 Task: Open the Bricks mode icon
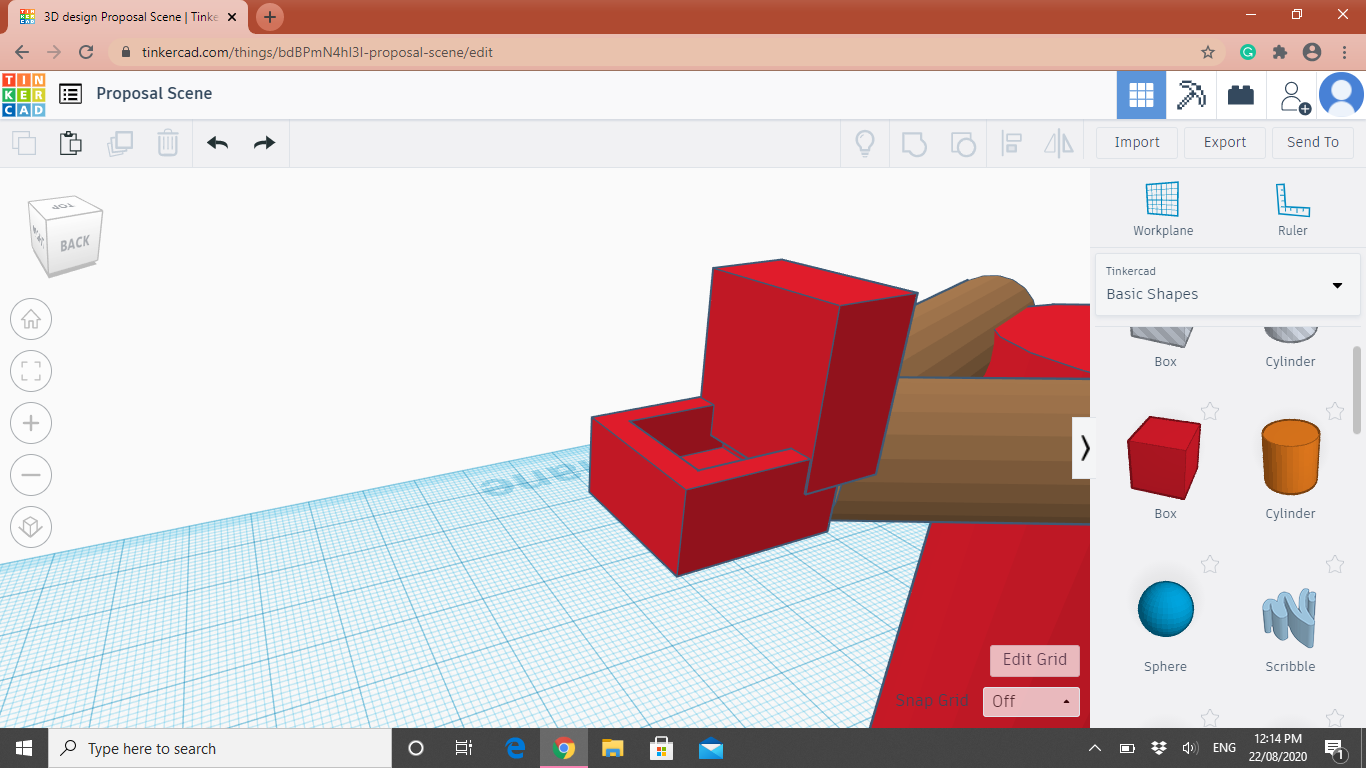1241,95
